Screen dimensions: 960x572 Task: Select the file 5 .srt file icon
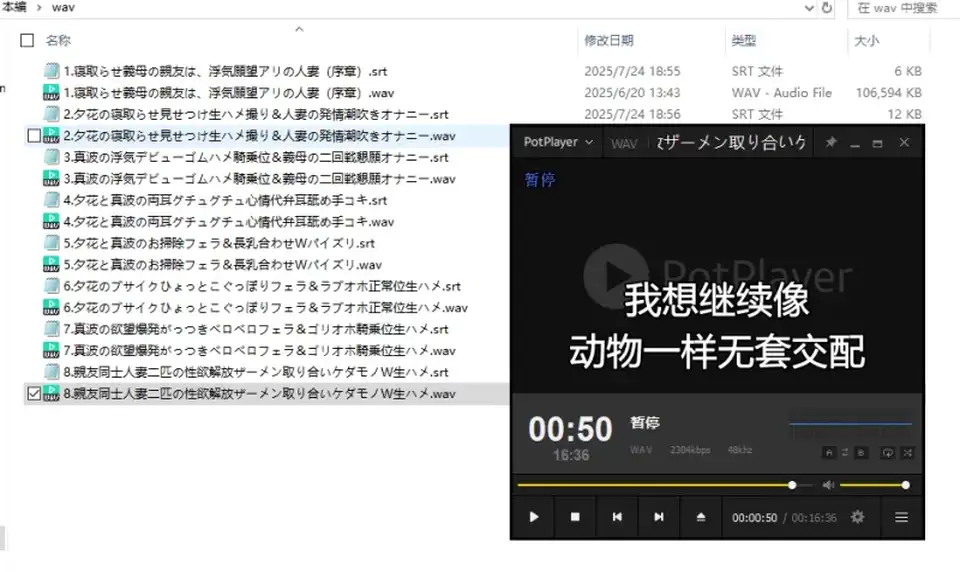tap(51, 243)
